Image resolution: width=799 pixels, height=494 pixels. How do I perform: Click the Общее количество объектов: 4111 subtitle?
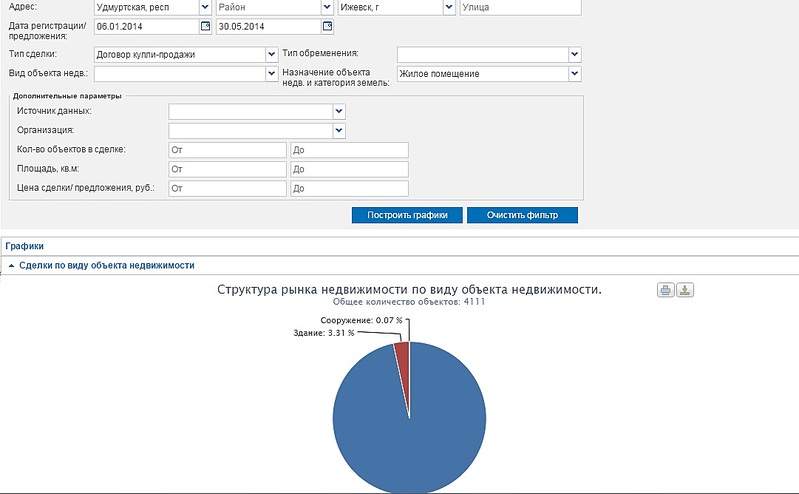click(409, 302)
